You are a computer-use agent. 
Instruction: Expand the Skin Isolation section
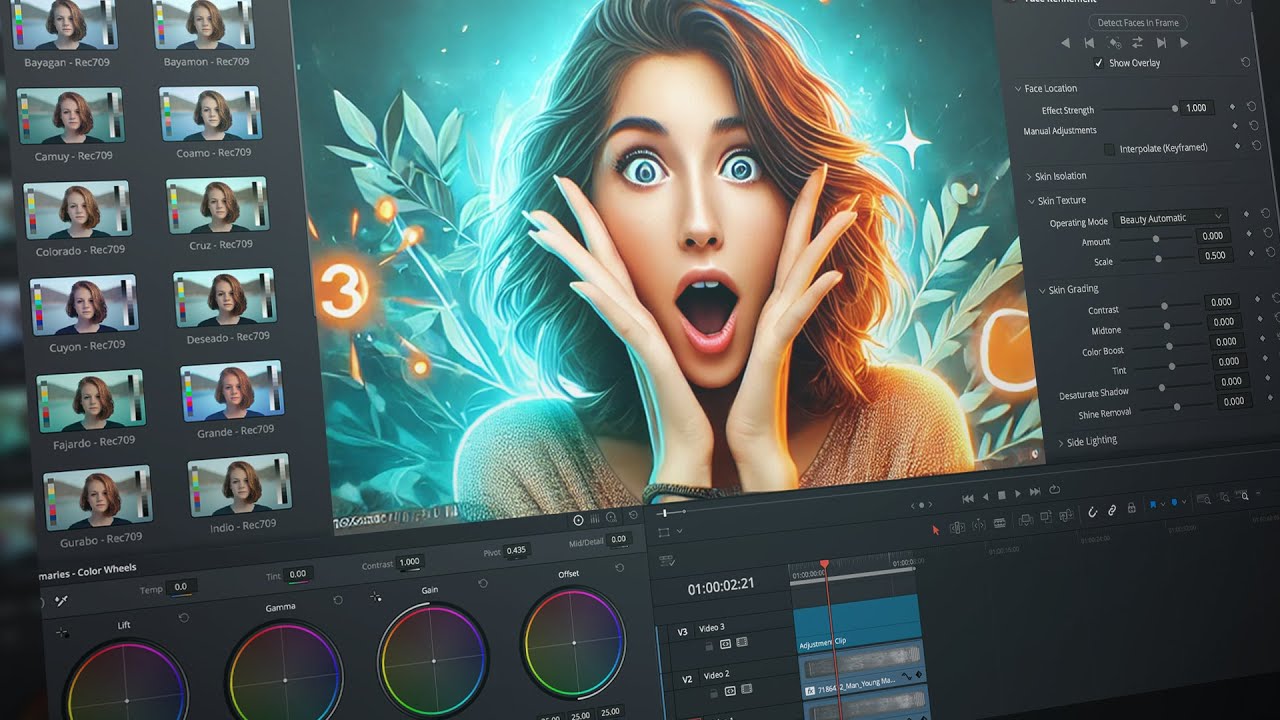coord(1029,176)
